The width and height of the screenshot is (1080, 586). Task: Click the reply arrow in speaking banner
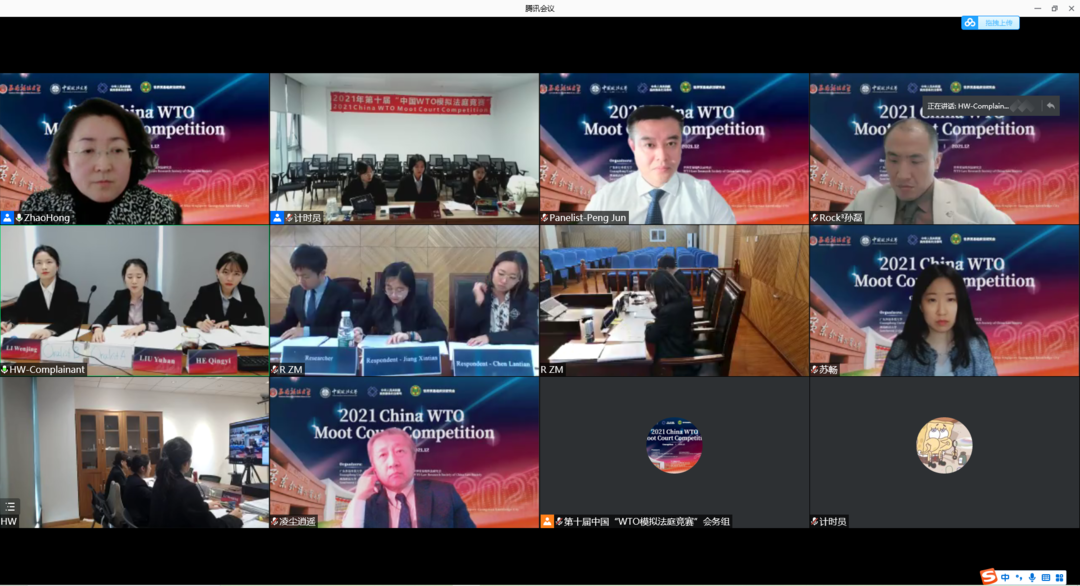(1050, 106)
